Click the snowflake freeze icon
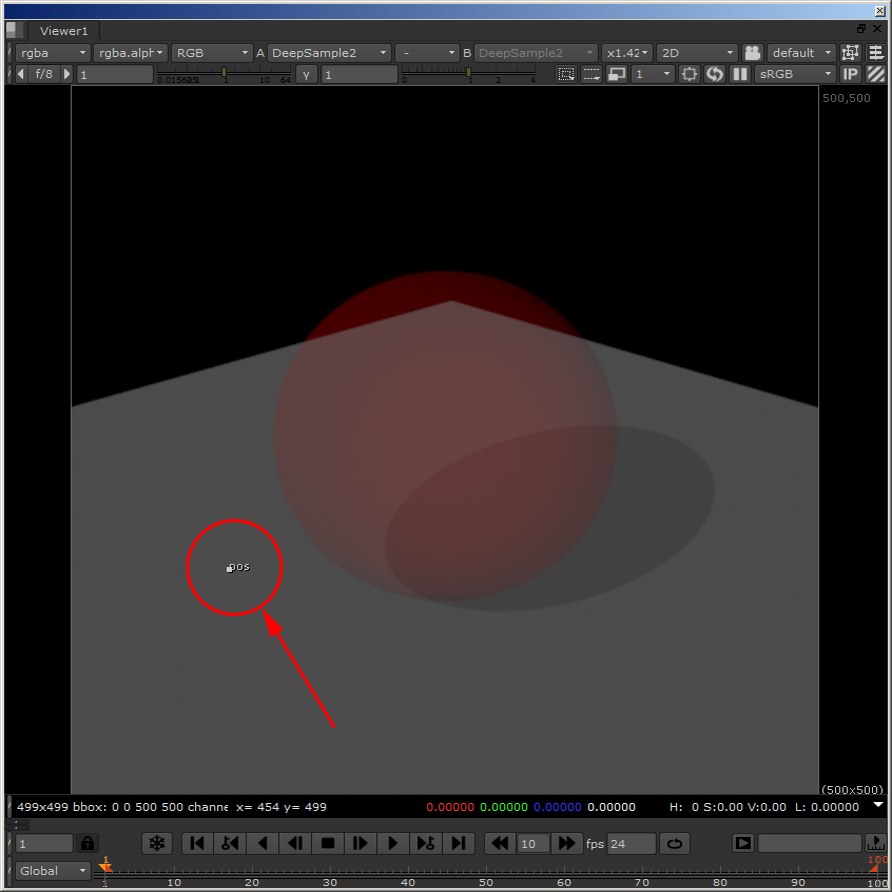 tap(157, 843)
